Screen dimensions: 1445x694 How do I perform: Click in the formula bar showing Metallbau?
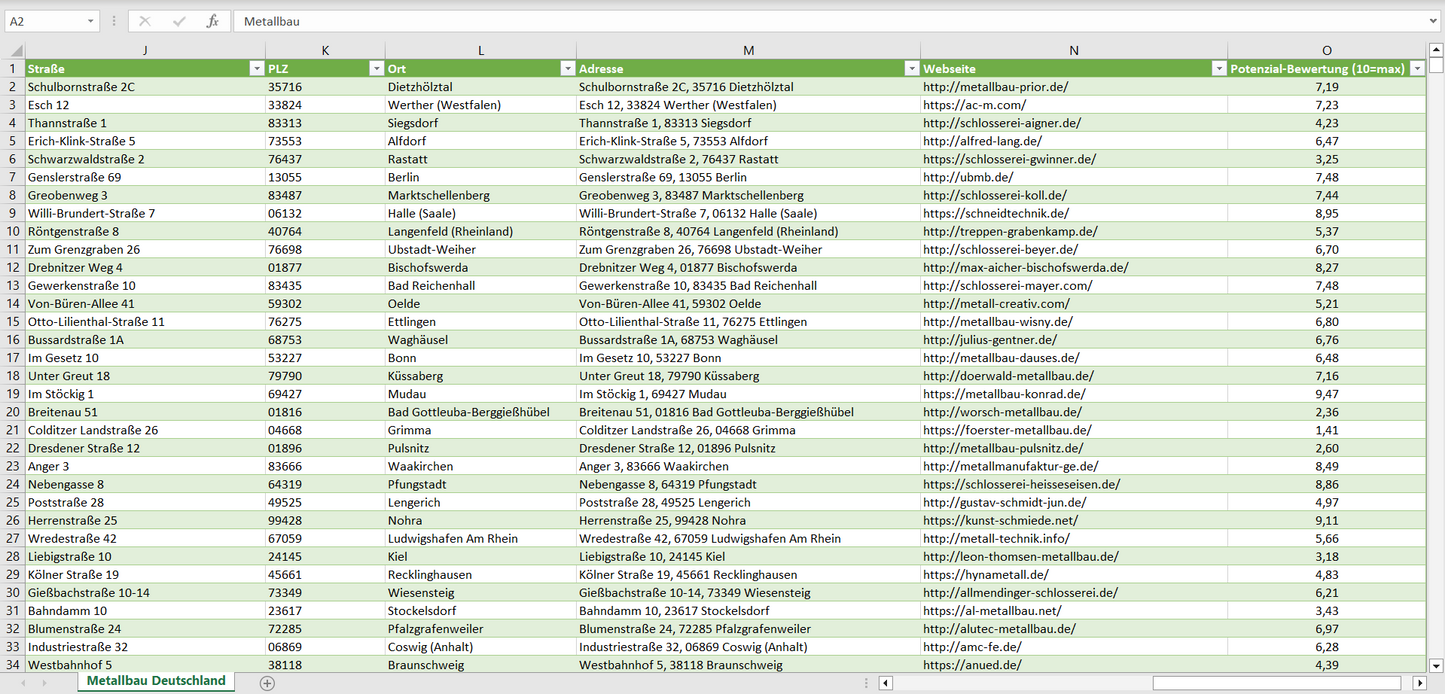(800, 21)
